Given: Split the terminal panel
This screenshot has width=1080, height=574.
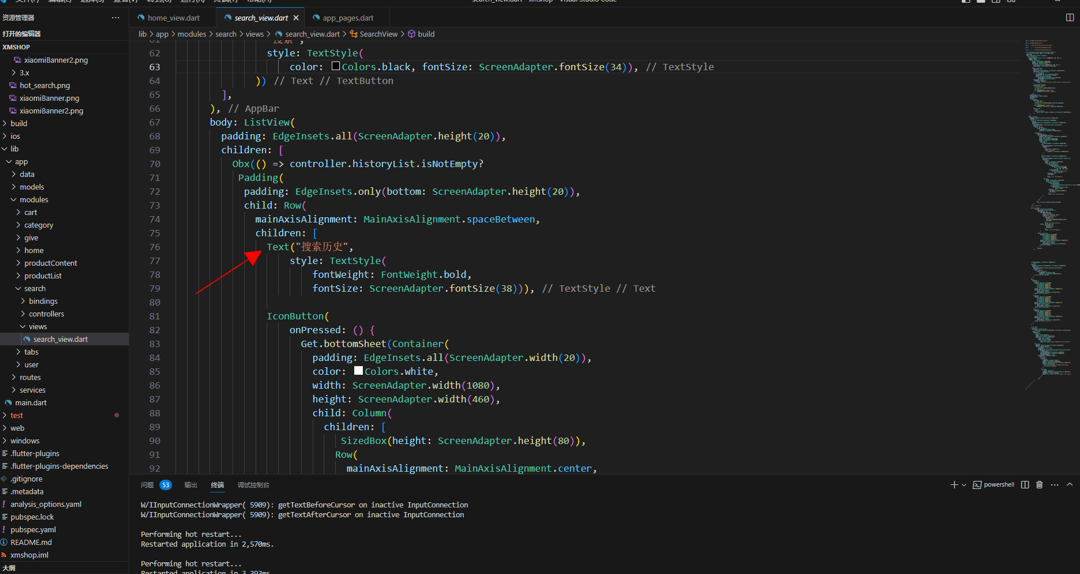Looking at the screenshot, I should tap(1025, 485).
